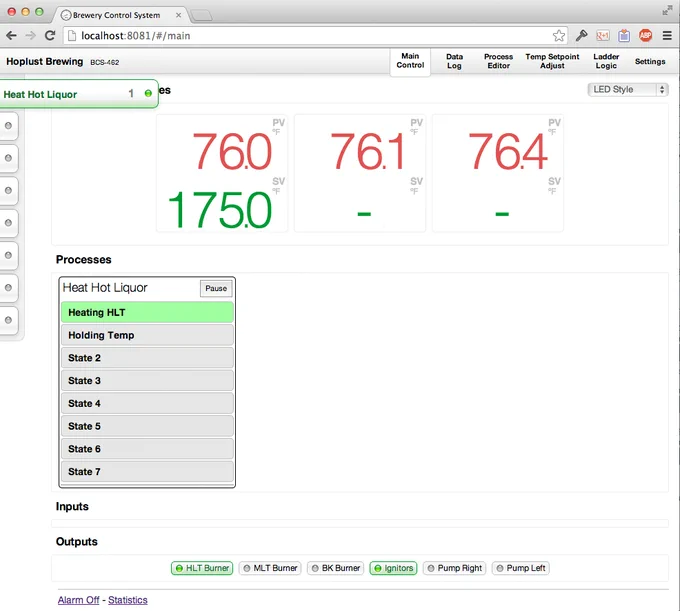Open the LED Style dropdown
Image resolution: width=680 pixels, height=611 pixels.
point(628,89)
